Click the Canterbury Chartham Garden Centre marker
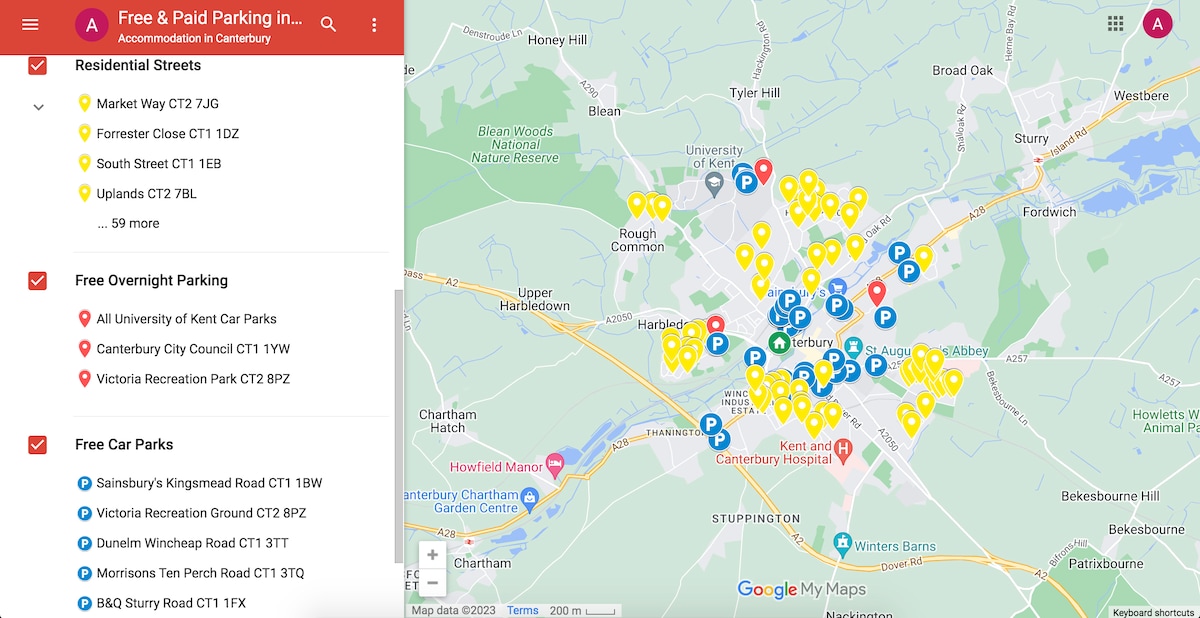 (x=530, y=497)
